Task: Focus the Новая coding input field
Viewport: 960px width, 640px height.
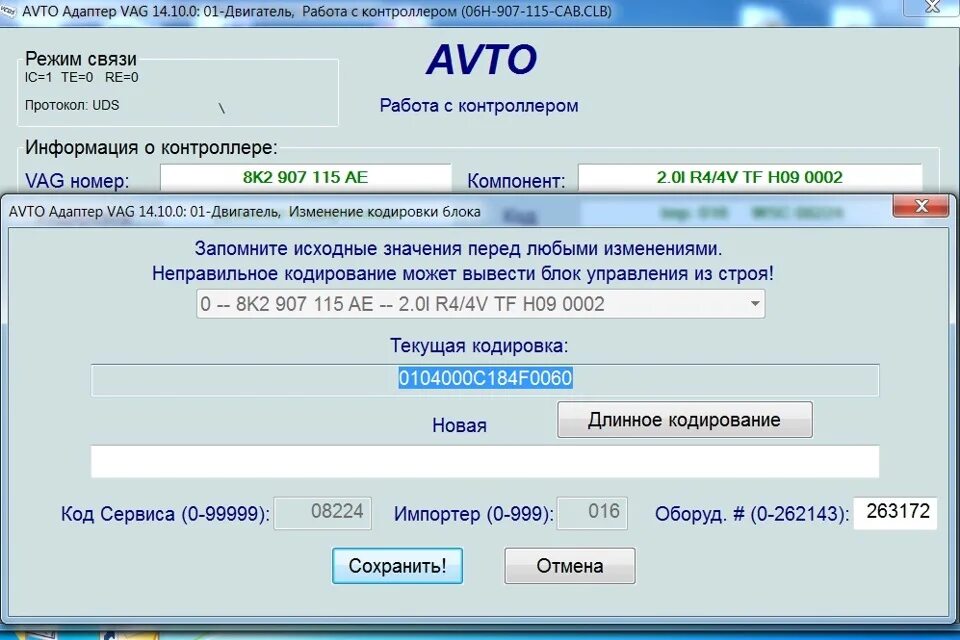Action: [485, 461]
